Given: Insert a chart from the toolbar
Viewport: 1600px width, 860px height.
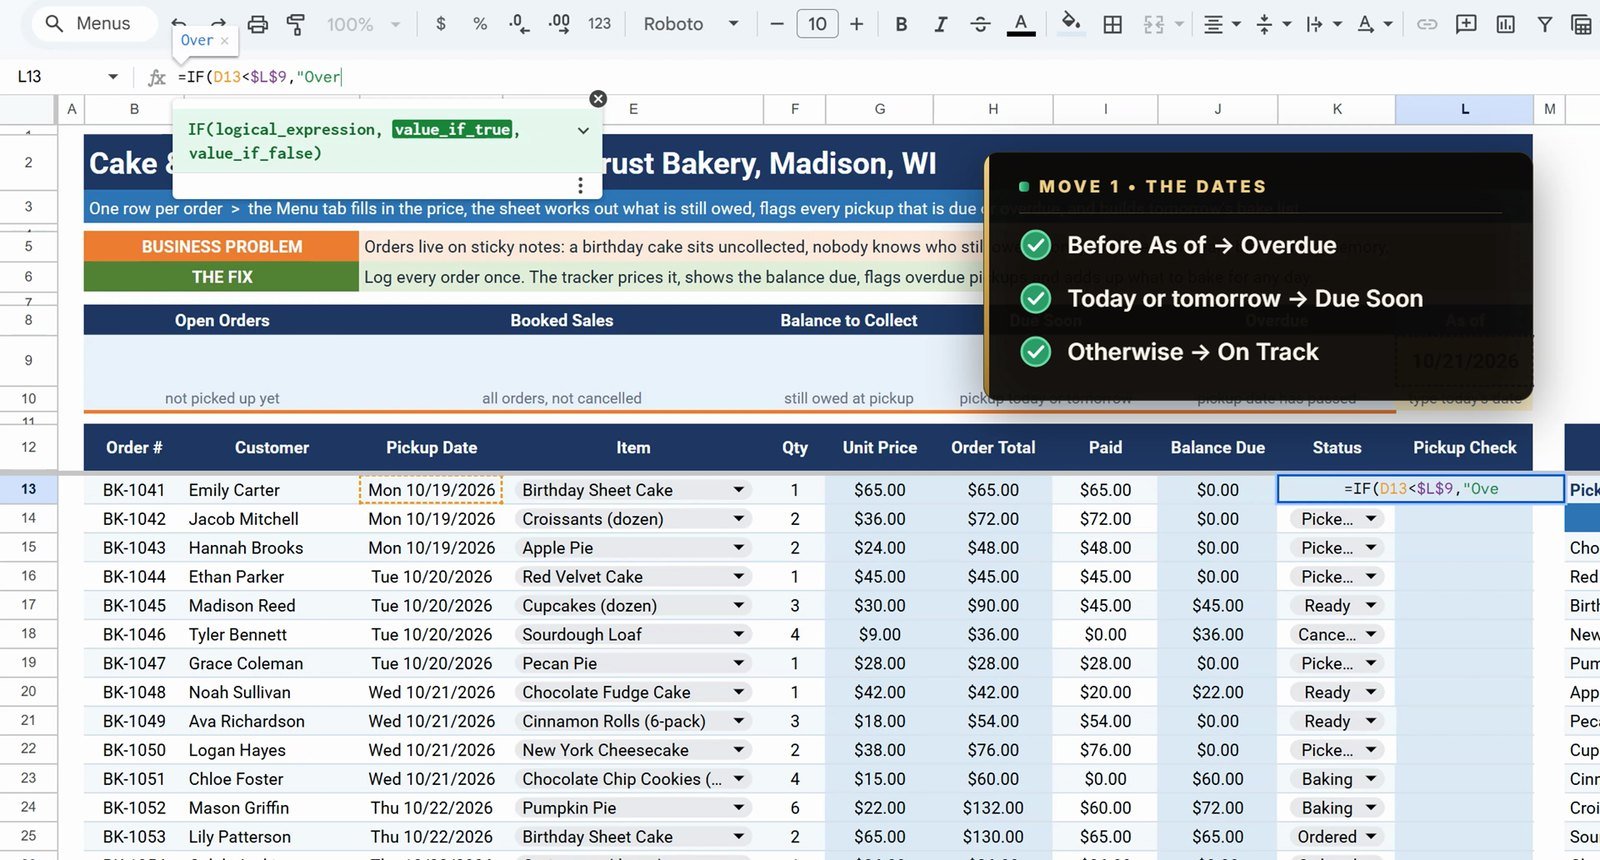Looking at the screenshot, I should [x=1505, y=24].
